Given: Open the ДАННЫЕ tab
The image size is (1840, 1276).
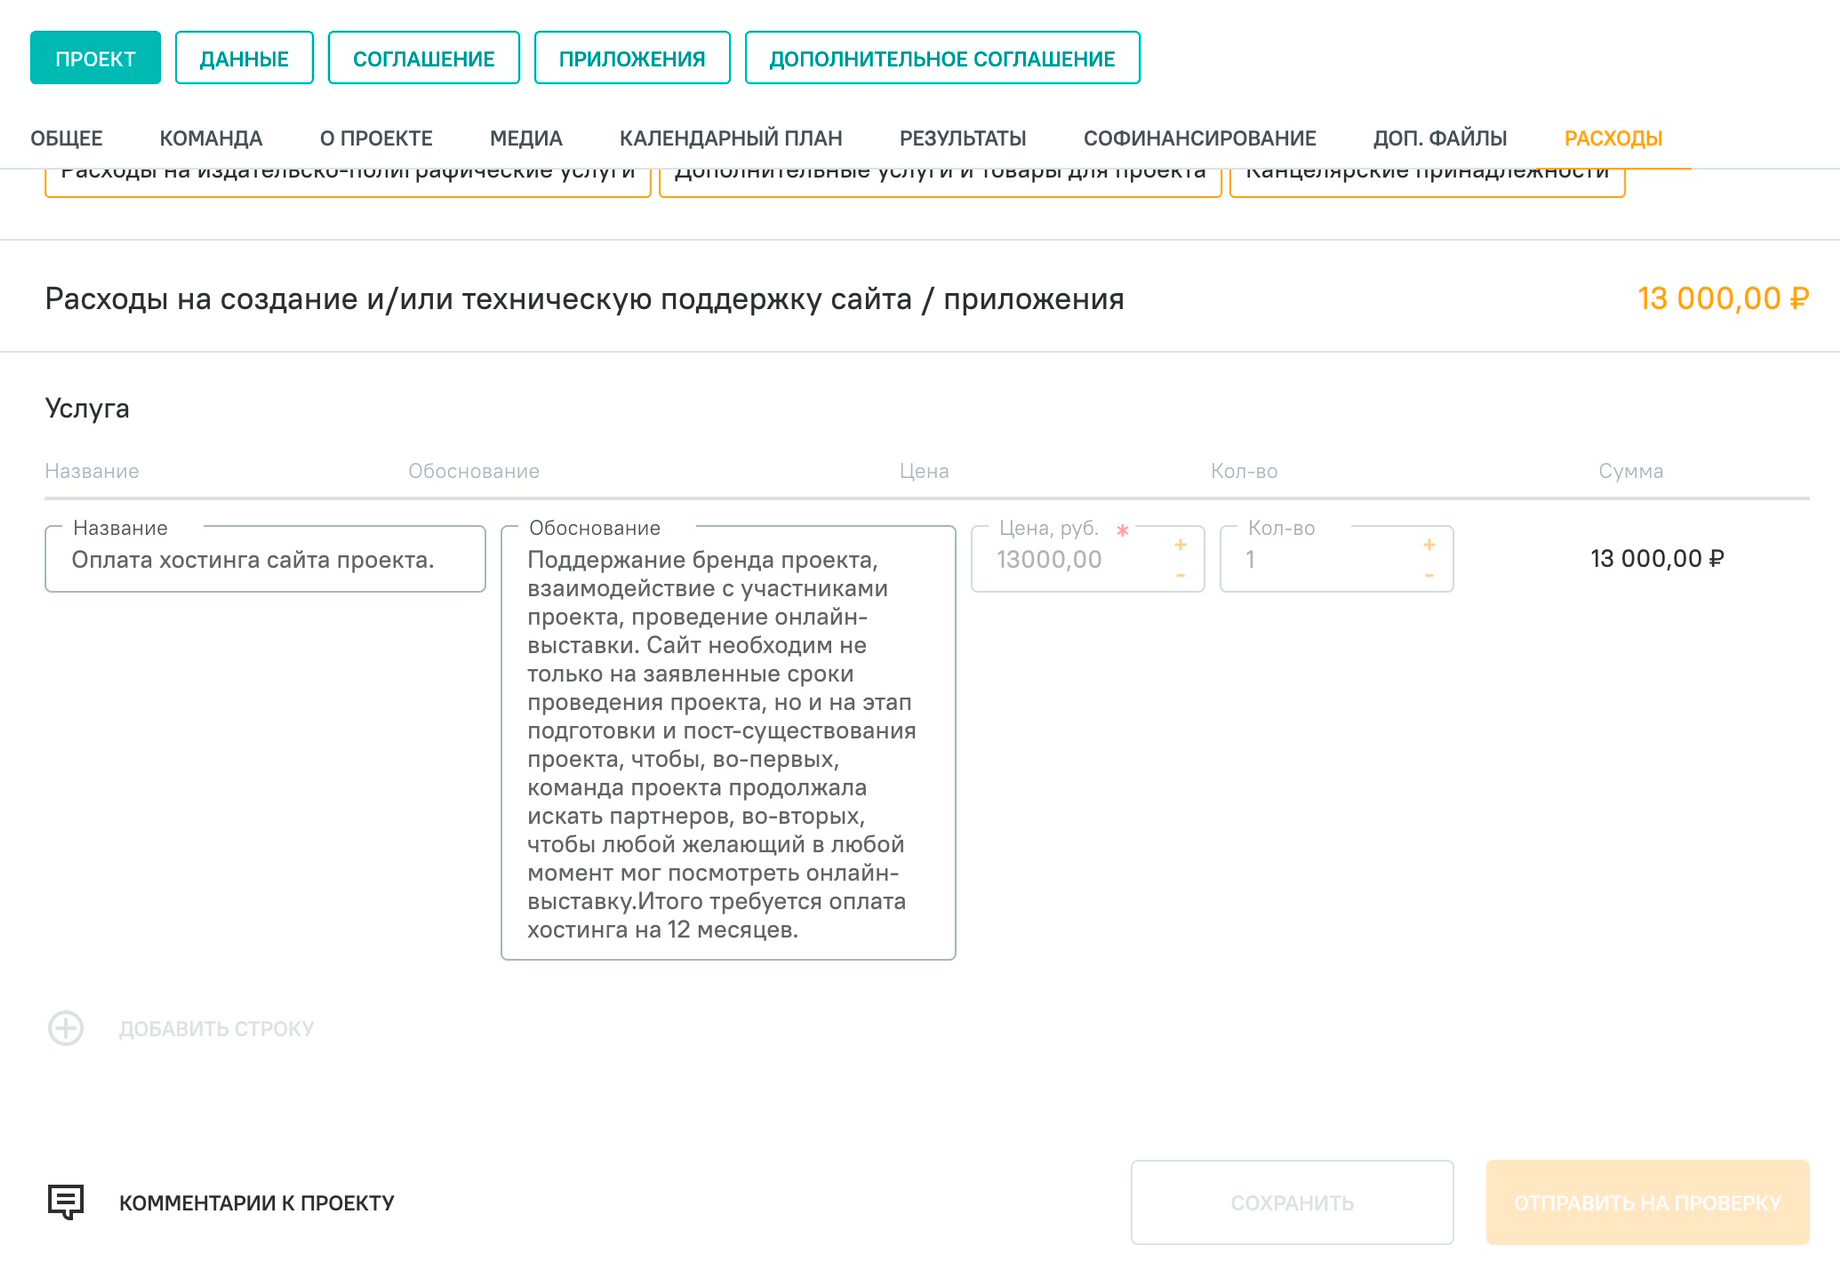Looking at the screenshot, I should tap(244, 58).
